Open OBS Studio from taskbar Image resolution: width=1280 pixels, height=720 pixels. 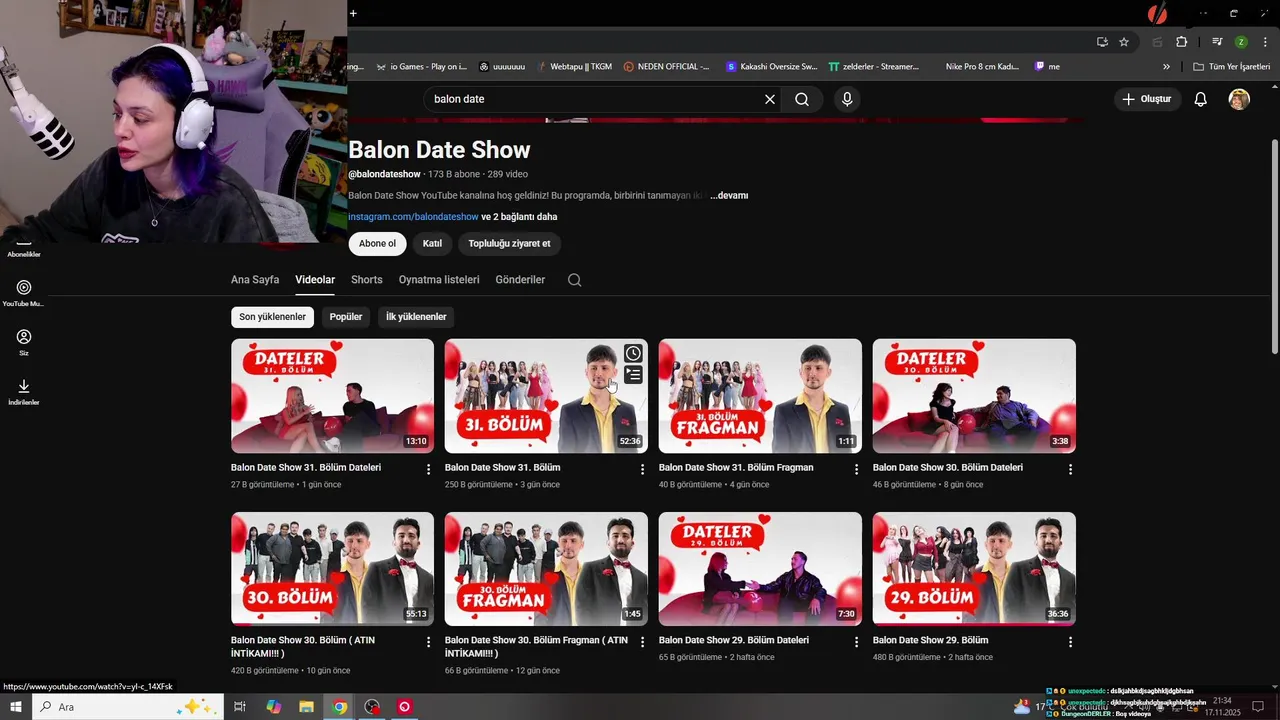click(x=372, y=707)
